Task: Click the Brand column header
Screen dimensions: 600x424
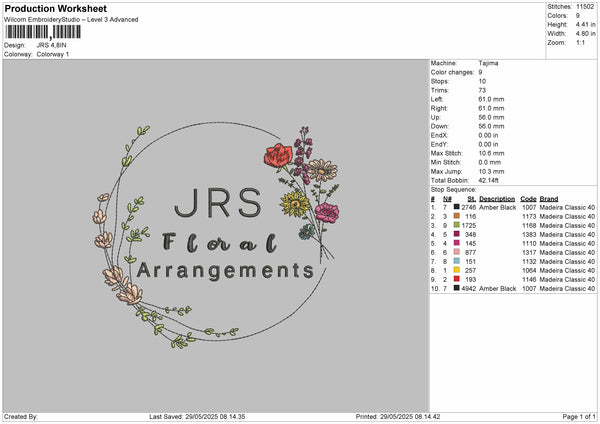Action: coord(549,198)
